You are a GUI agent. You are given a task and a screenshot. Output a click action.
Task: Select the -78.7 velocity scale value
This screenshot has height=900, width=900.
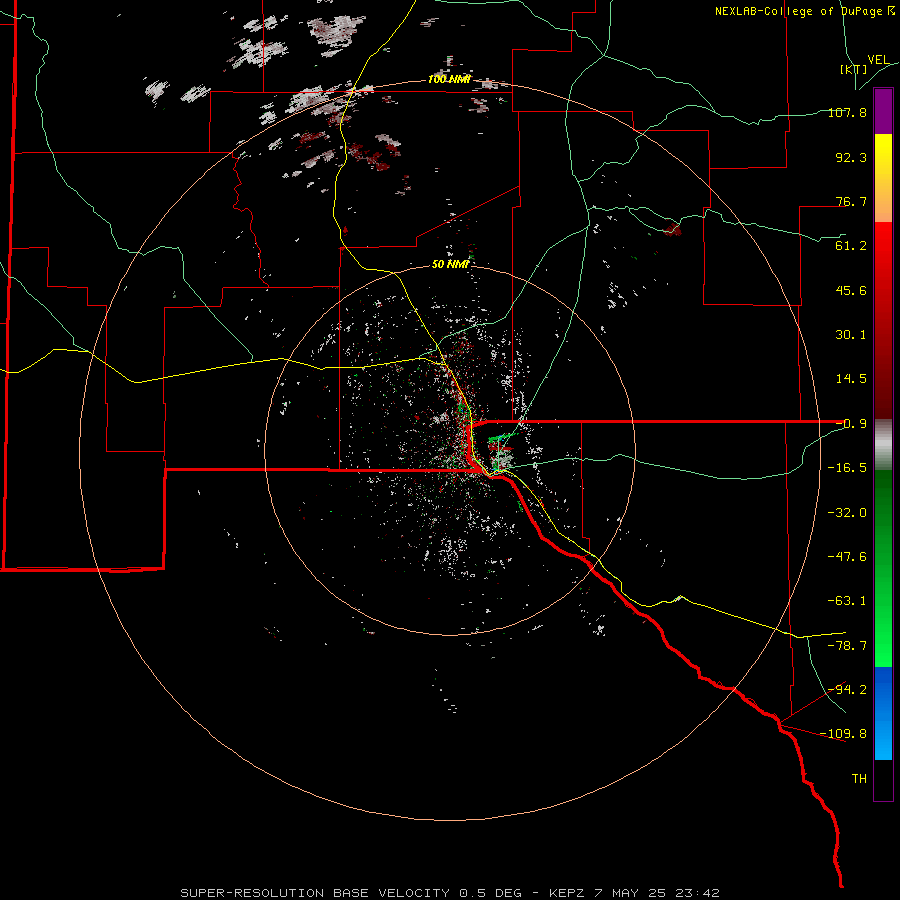[847, 646]
